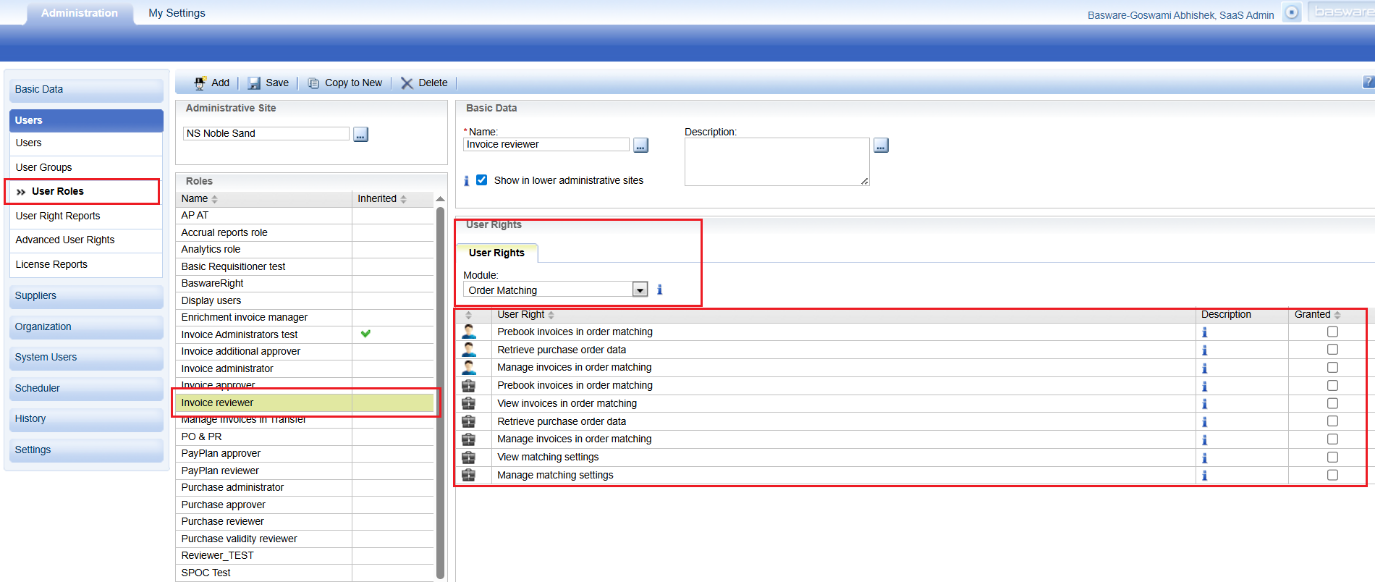Screen dimensions: 1375x582
Task: Open description info for Manage matching settings
Action: click(1204, 476)
